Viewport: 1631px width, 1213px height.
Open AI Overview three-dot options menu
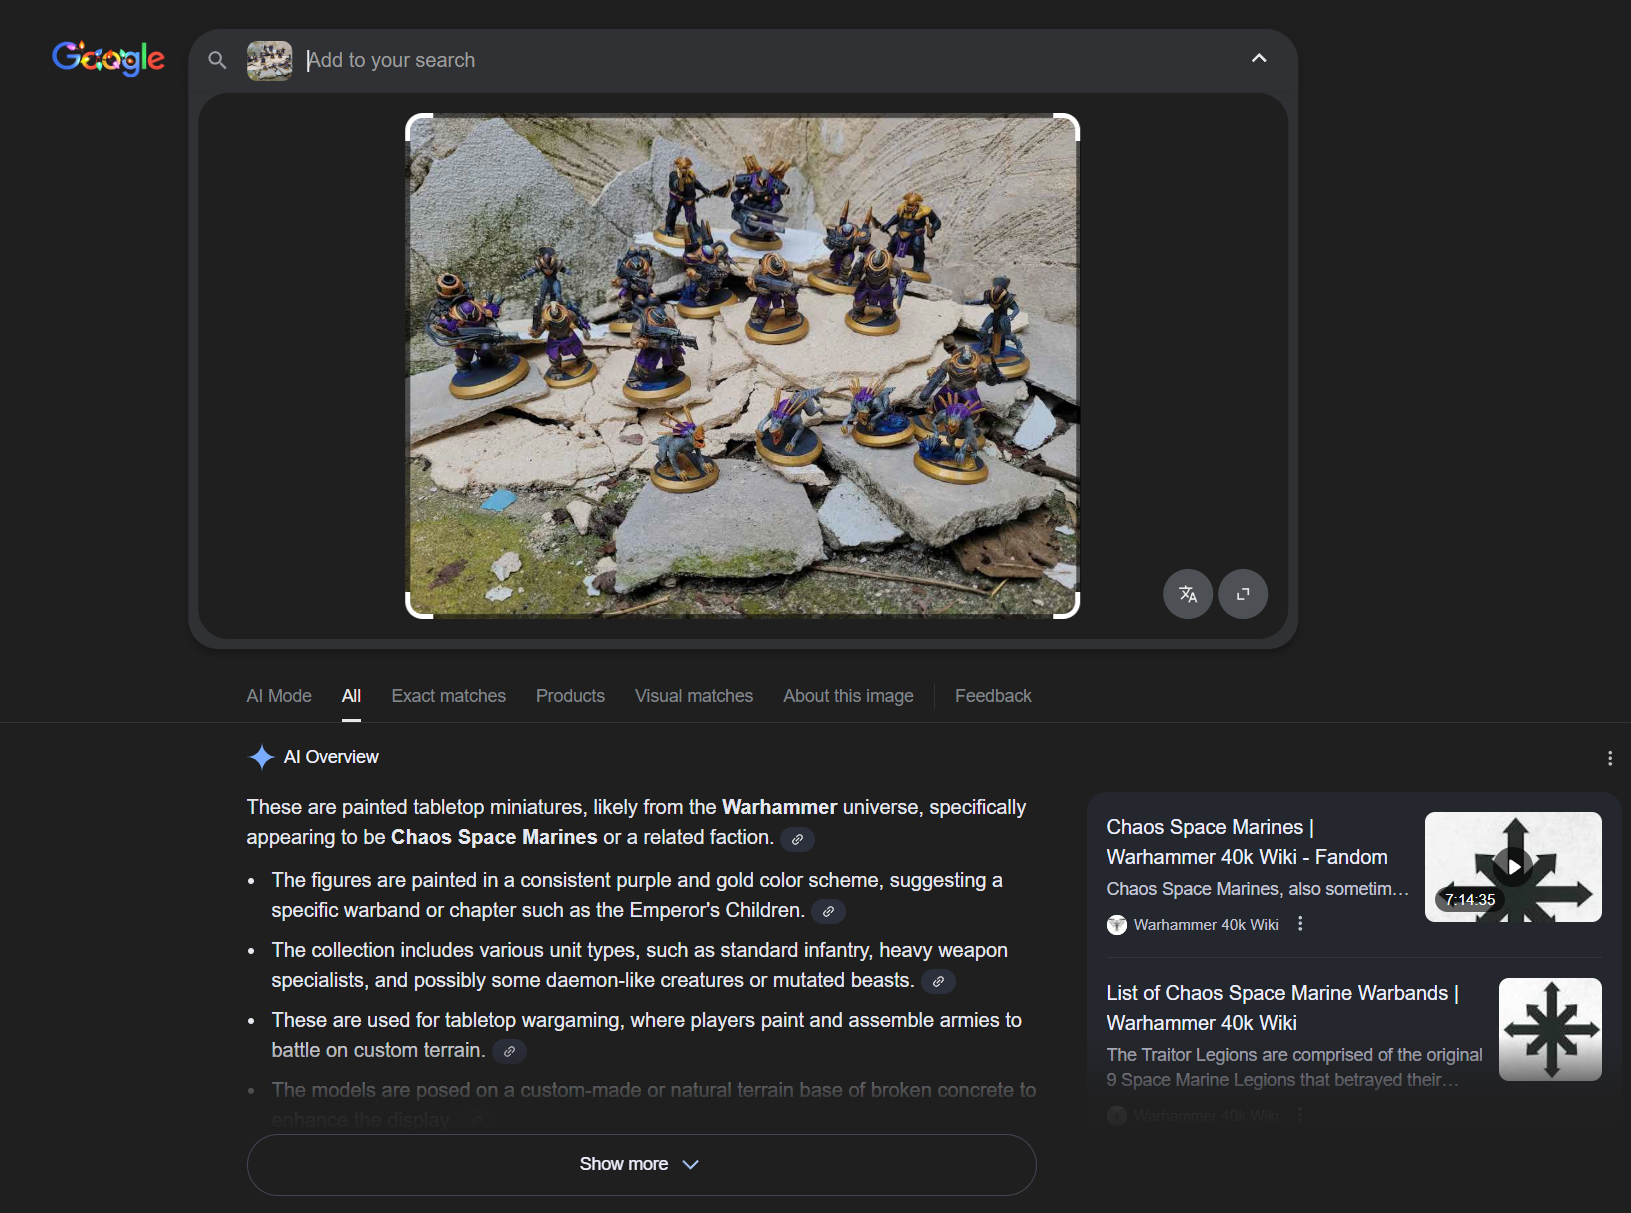1610,758
